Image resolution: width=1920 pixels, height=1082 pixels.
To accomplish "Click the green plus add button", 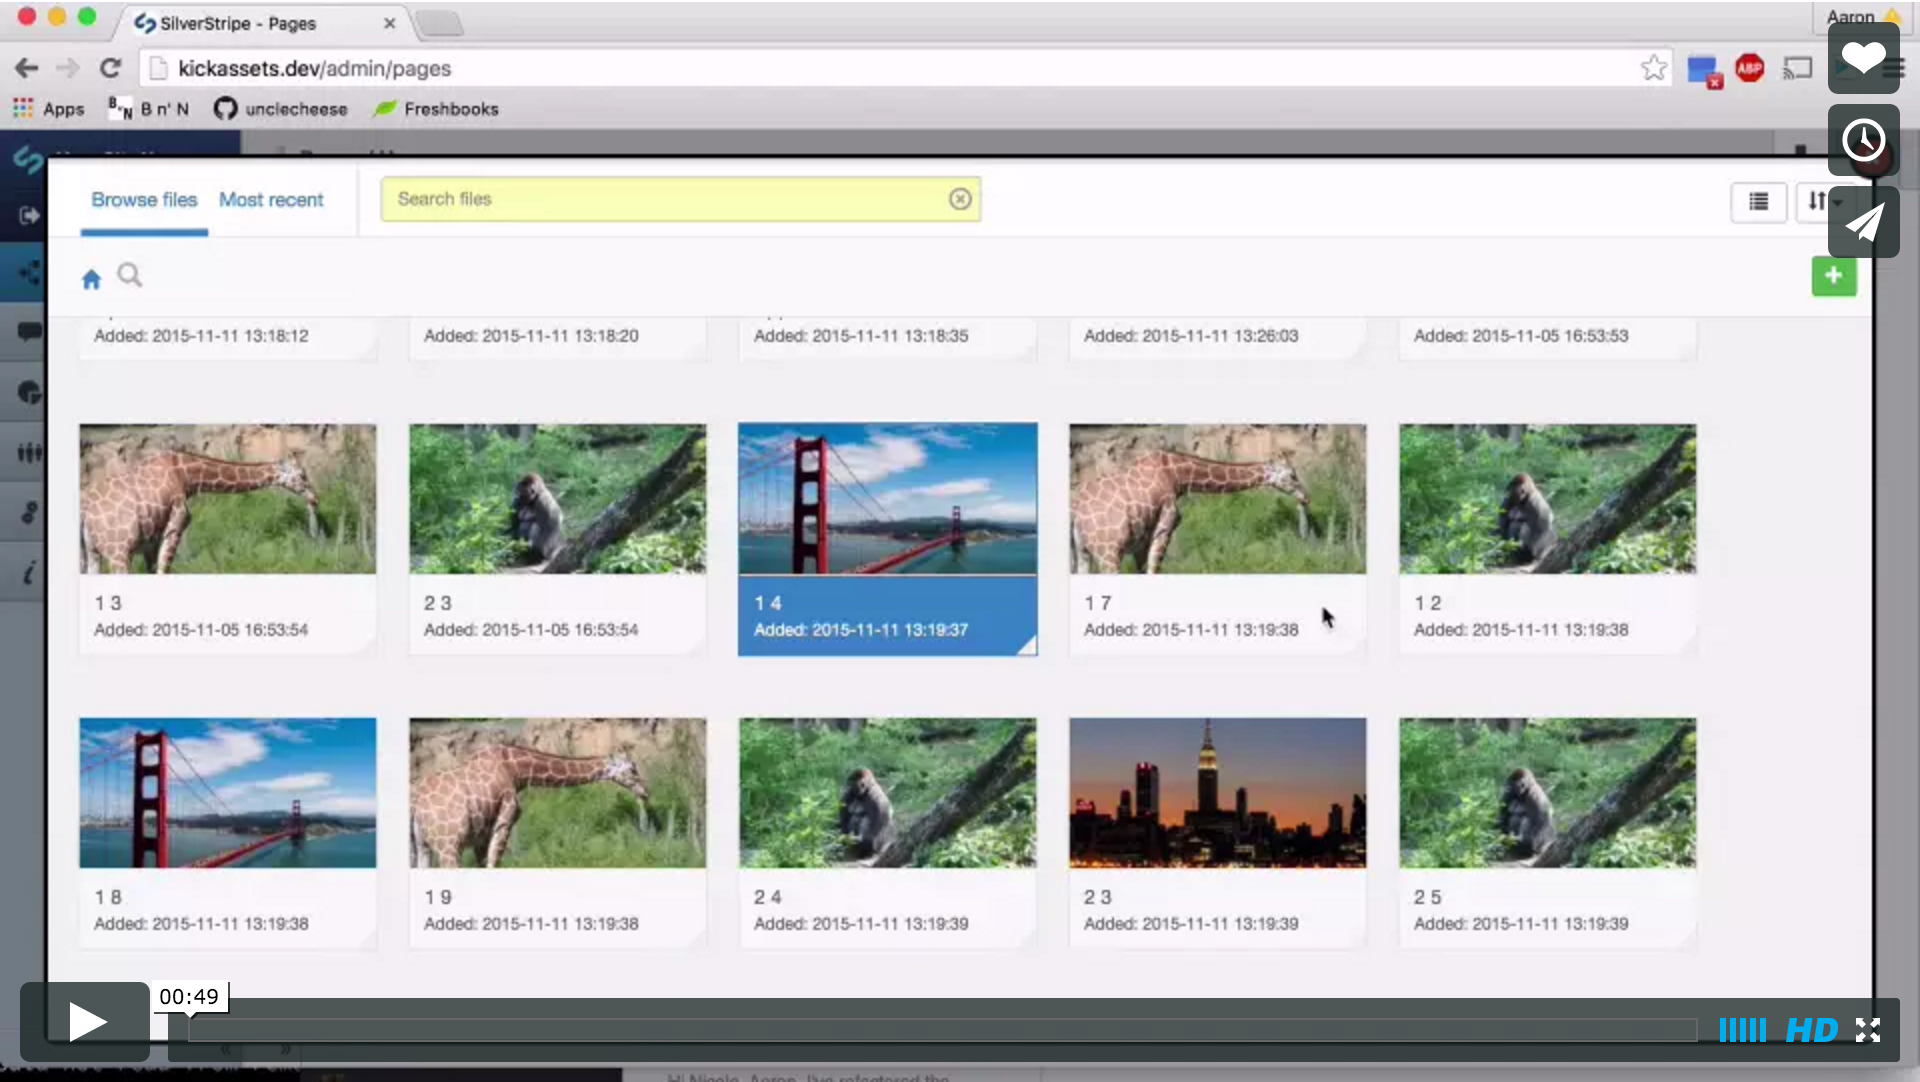I will coord(1833,276).
